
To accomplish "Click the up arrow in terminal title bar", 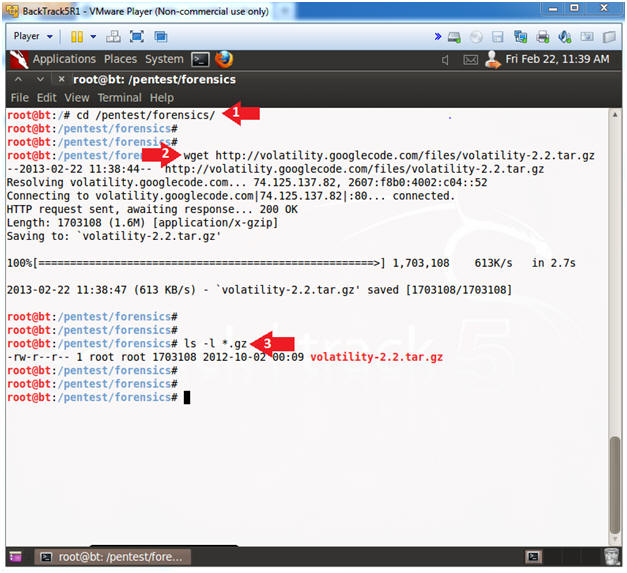I will coord(18,79).
